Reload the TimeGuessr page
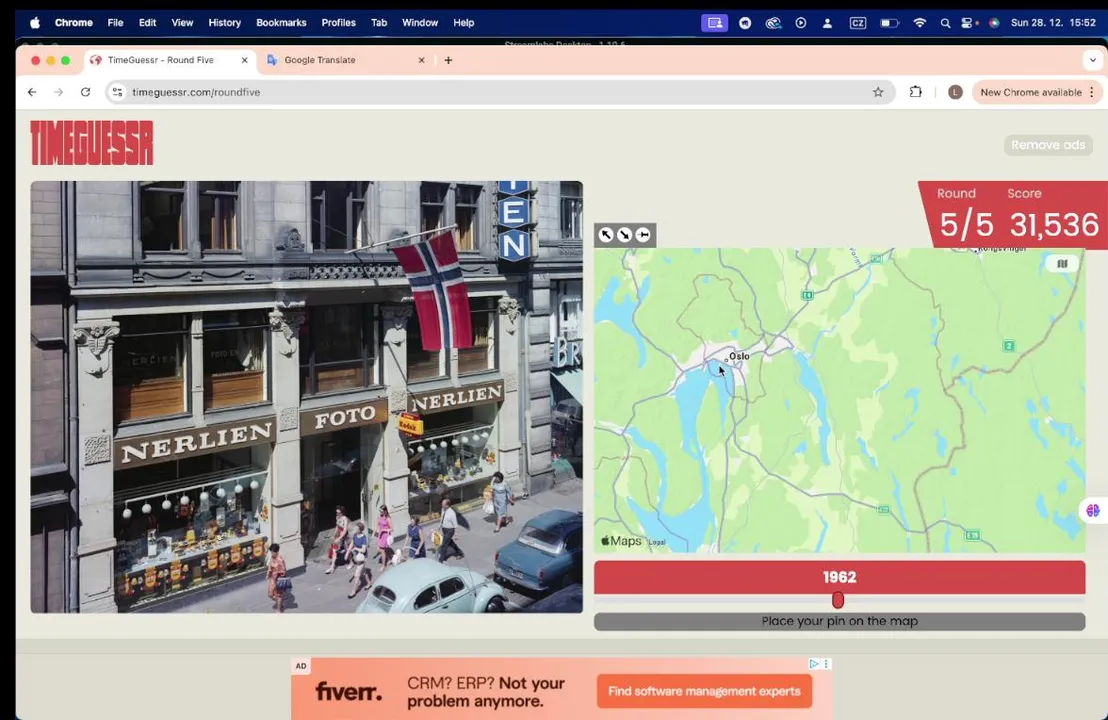This screenshot has width=1108, height=720. 86,92
